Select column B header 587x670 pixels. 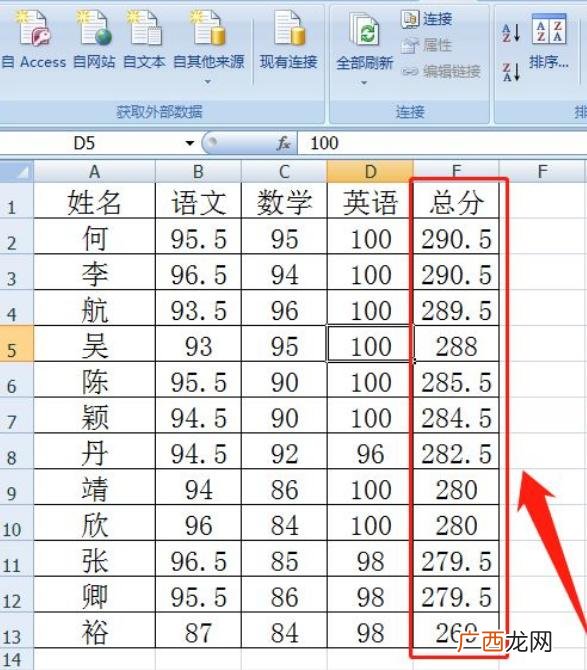(198, 172)
